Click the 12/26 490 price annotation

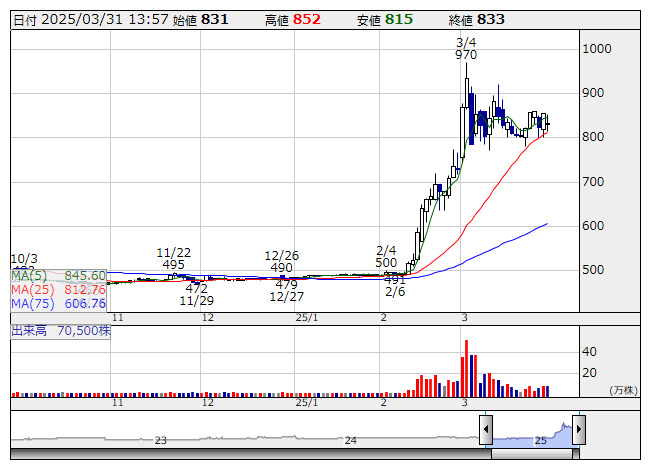[x=282, y=261]
